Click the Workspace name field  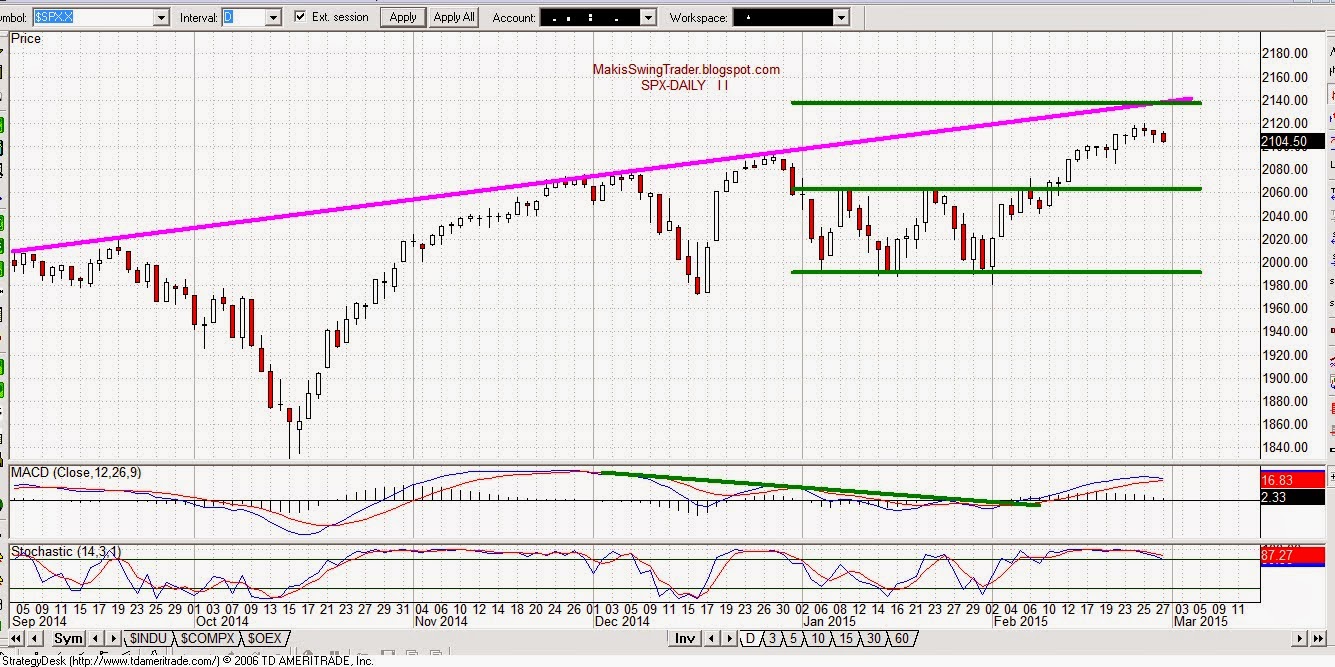pyautogui.click(x=783, y=17)
